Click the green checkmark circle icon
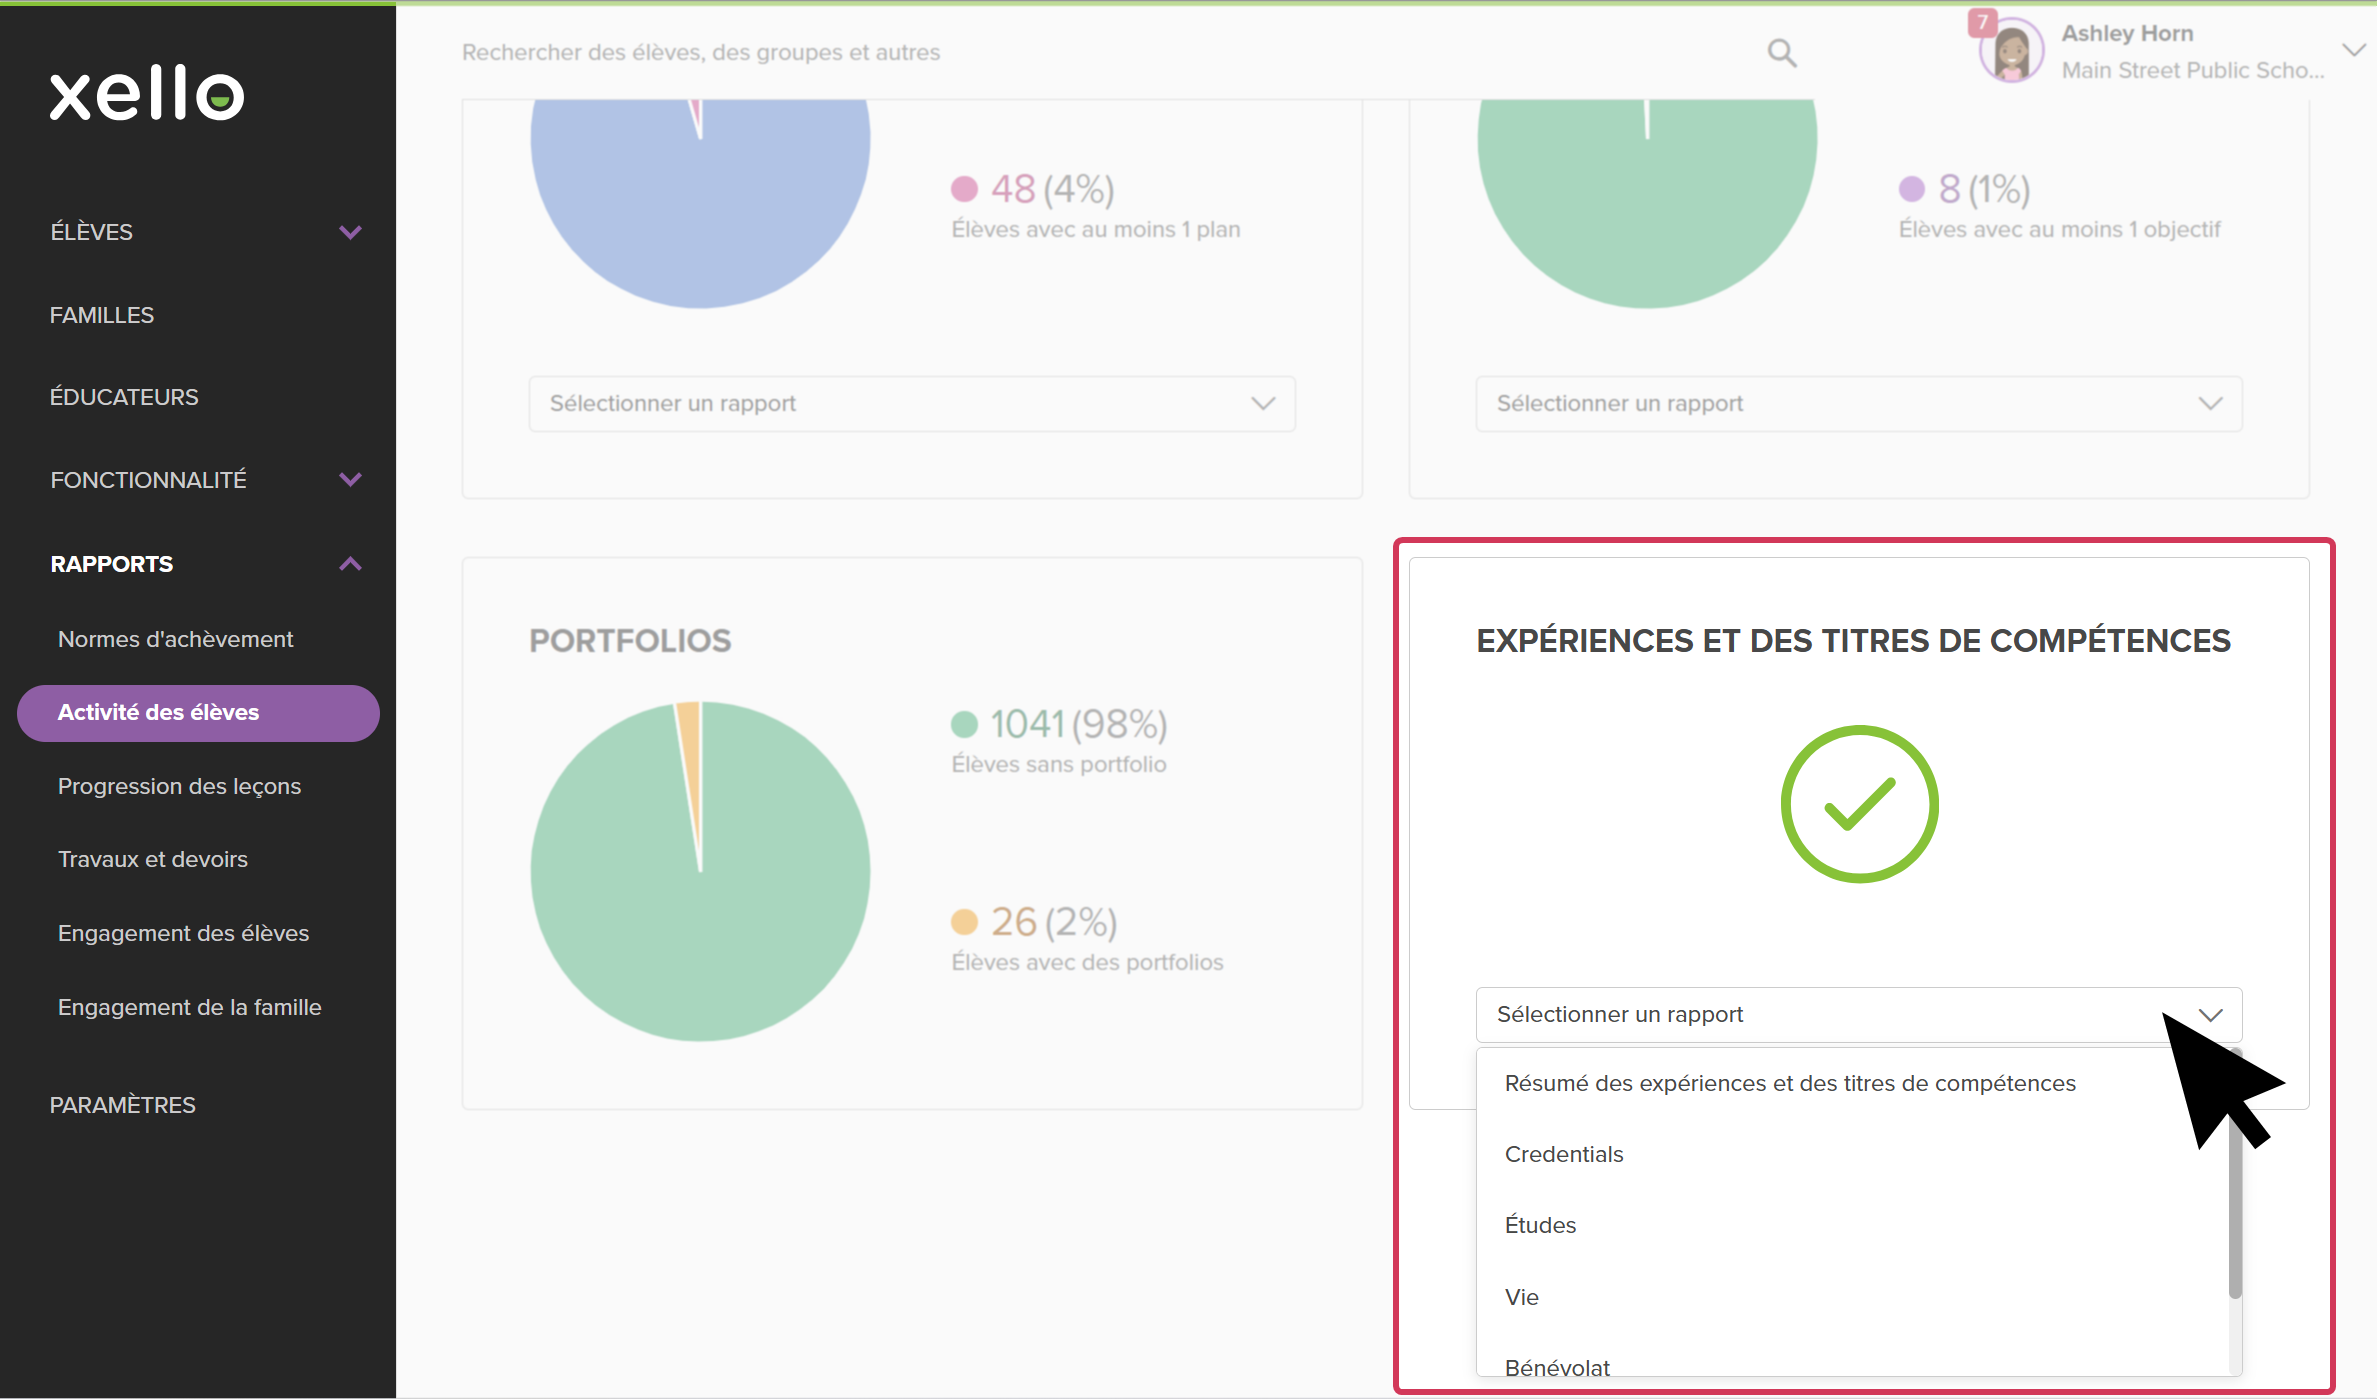 click(1859, 804)
